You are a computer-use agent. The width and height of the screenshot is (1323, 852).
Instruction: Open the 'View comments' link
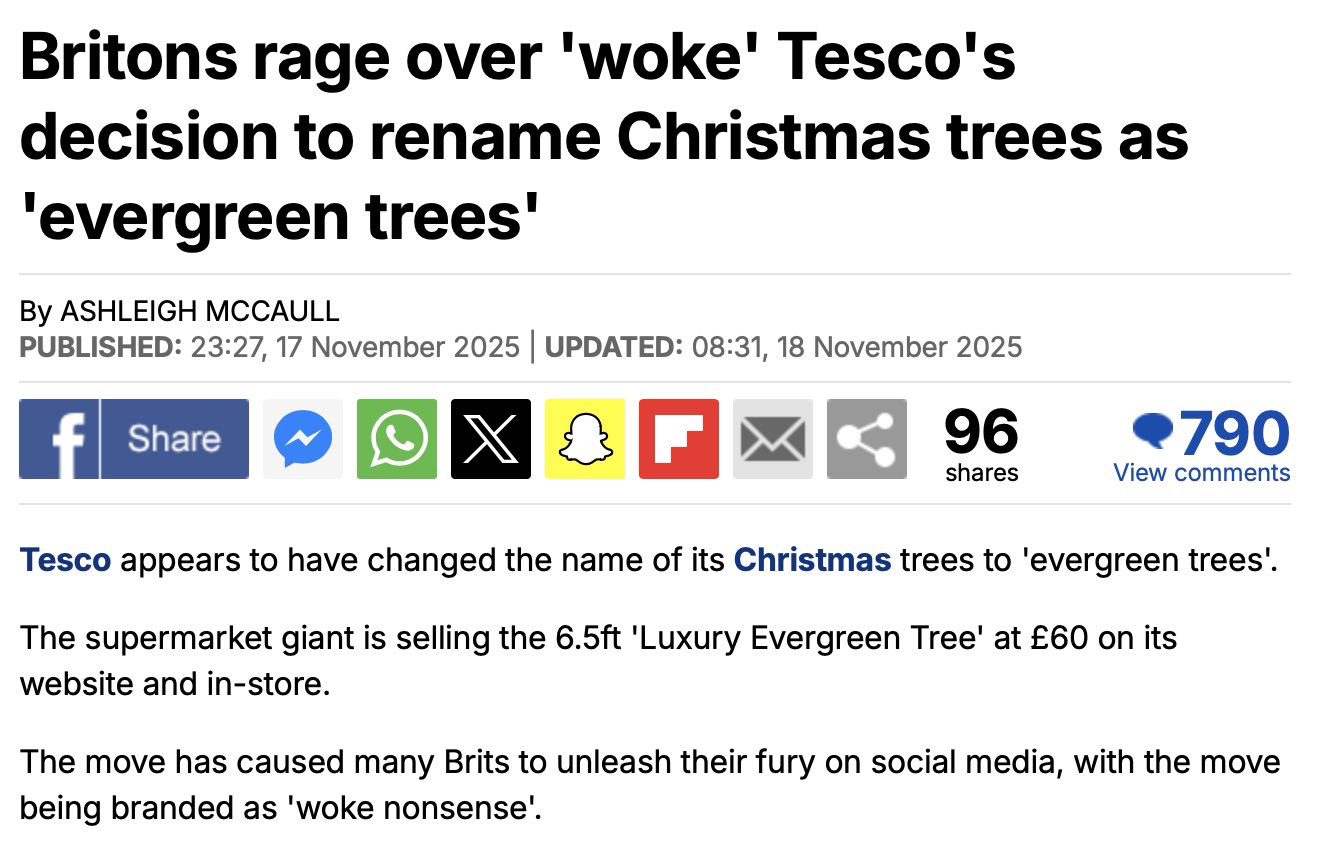point(1201,473)
